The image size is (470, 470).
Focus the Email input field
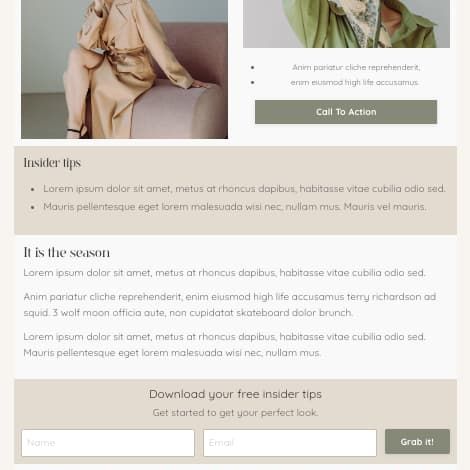(x=290, y=443)
